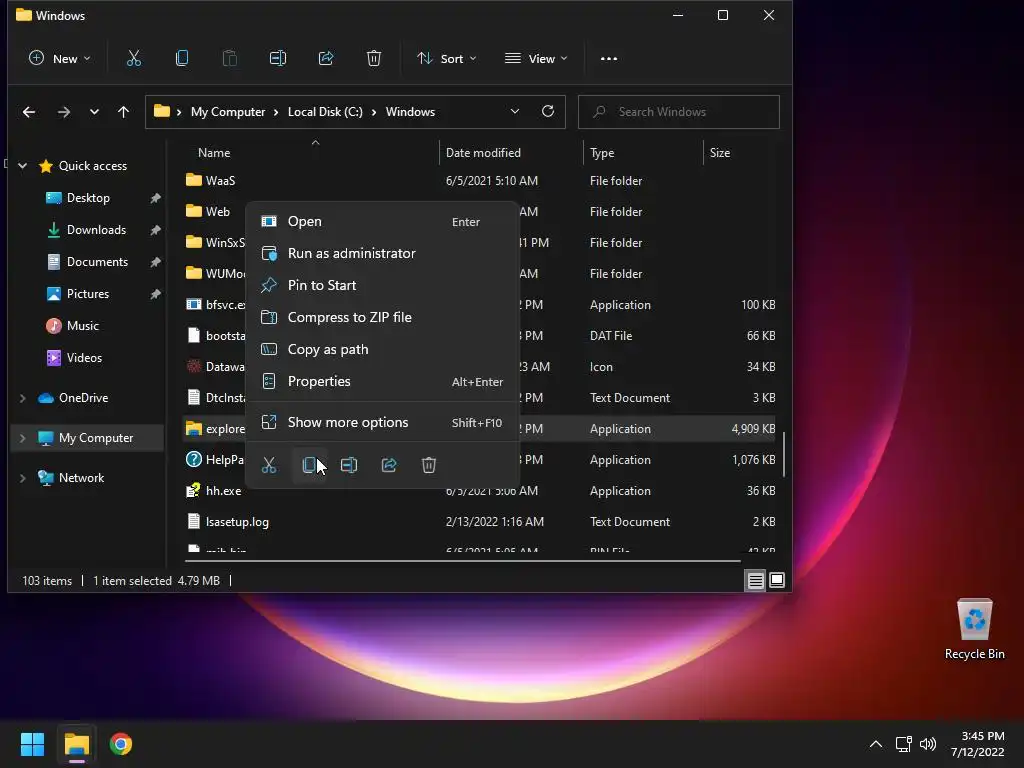
Task: Click the File Explorer taskbar icon
Action: (x=76, y=744)
